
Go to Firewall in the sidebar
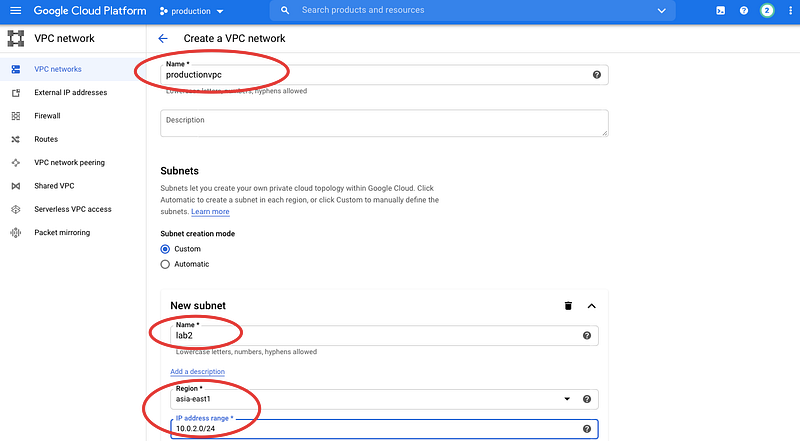click(x=47, y=116)
